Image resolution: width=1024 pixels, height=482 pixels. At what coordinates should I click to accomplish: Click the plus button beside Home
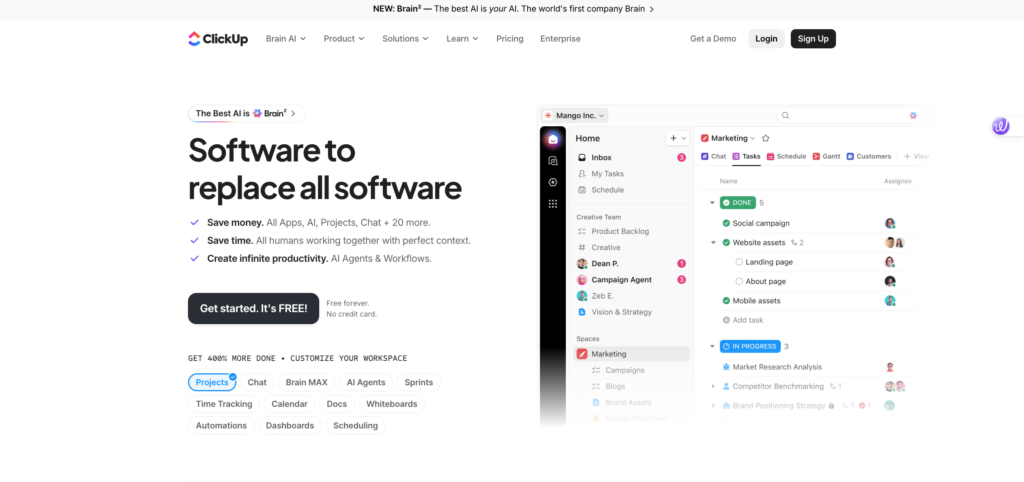[678, 138]
